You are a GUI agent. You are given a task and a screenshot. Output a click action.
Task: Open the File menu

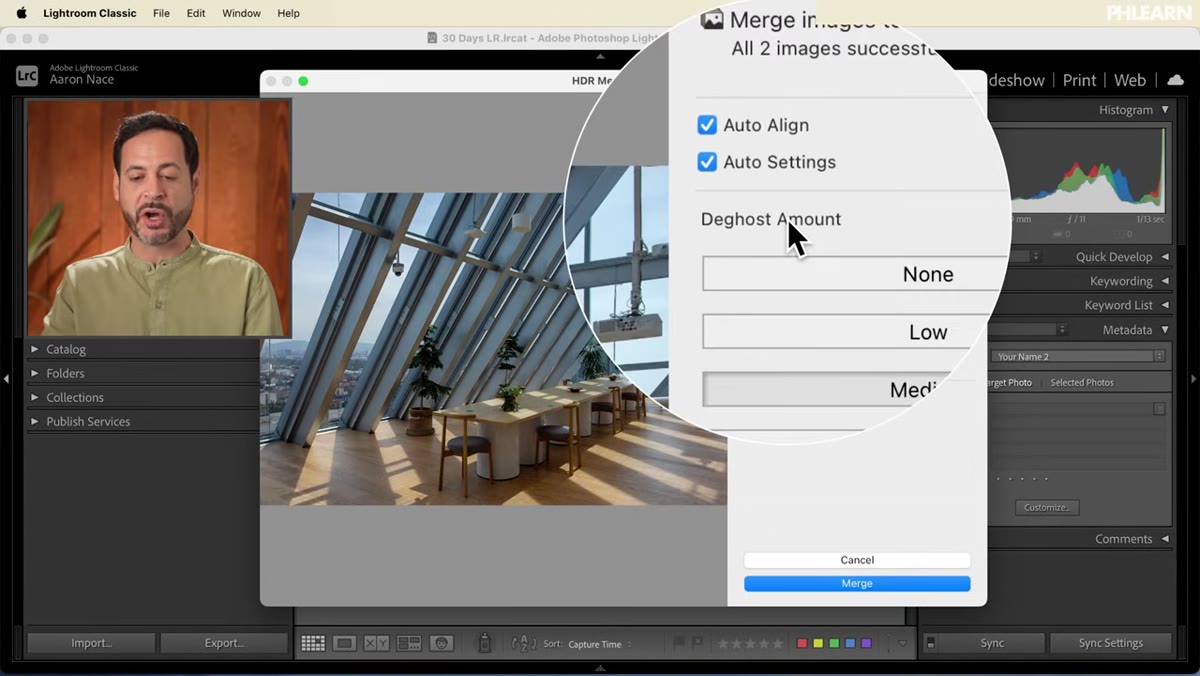(x=161, y=13)
